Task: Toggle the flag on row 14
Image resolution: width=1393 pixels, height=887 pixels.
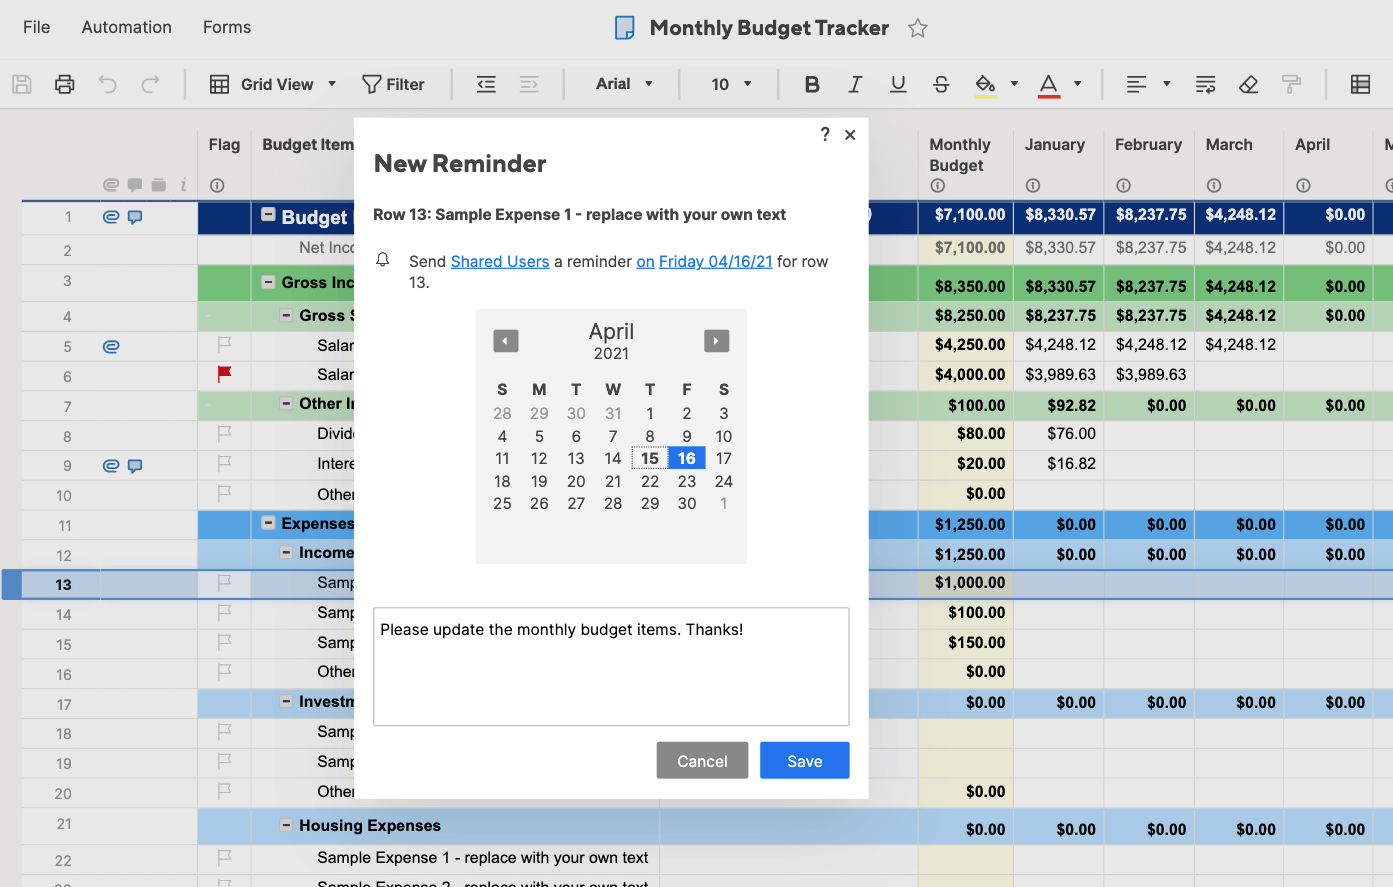Action: [x=224, y=612]
